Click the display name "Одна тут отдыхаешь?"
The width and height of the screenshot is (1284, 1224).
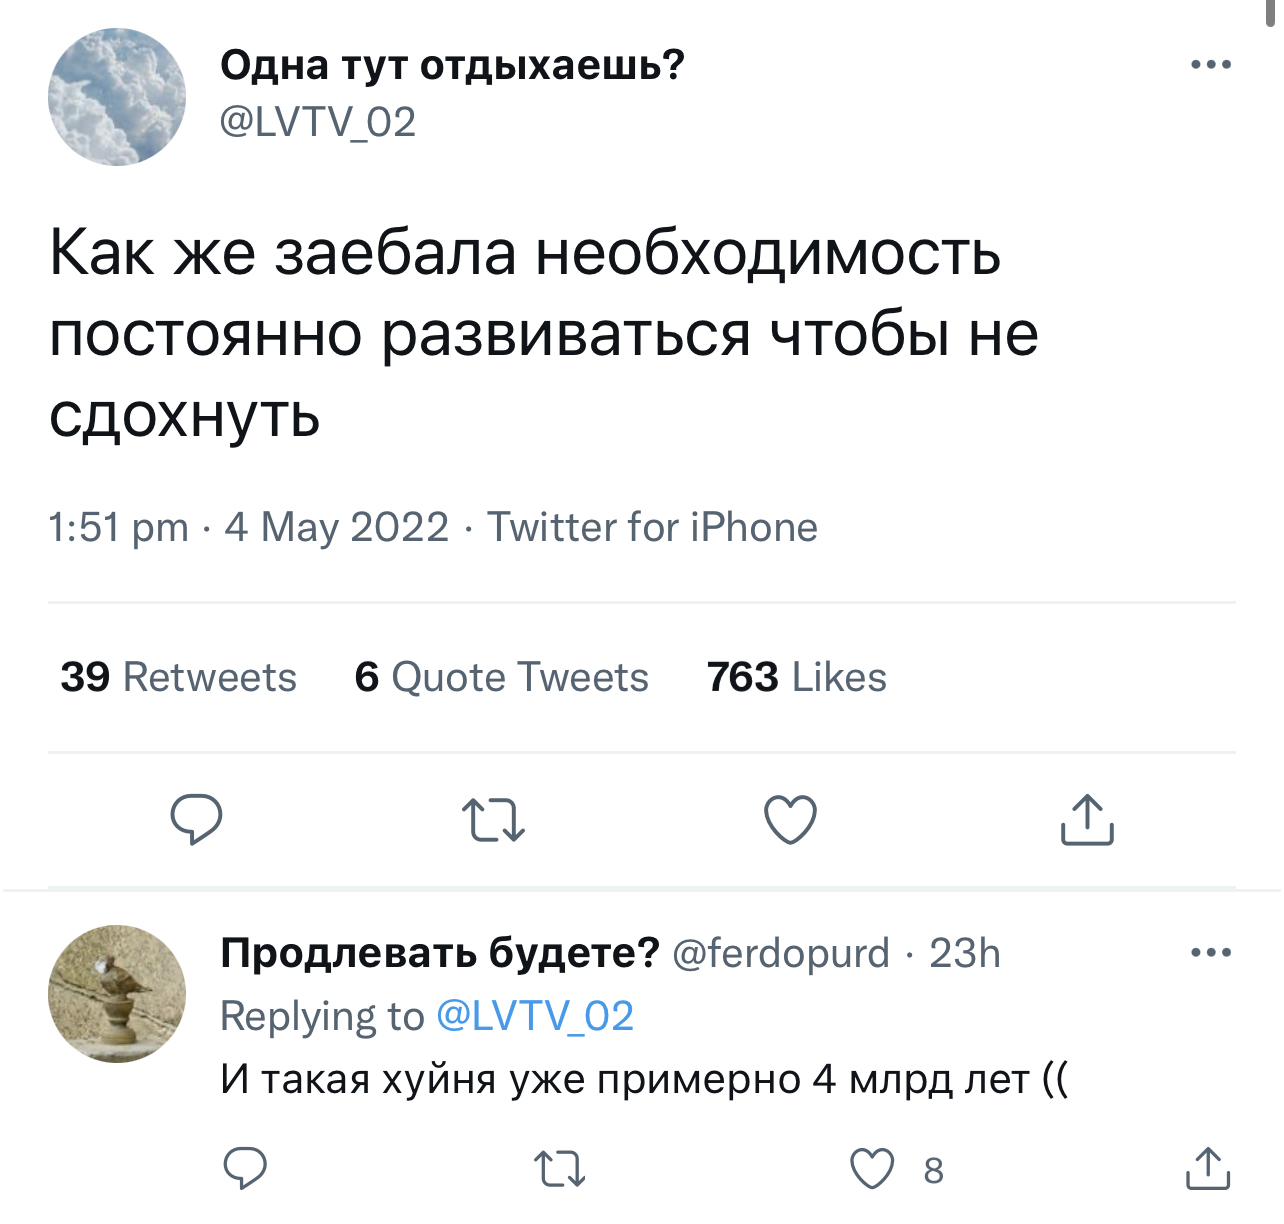(452, 65)
